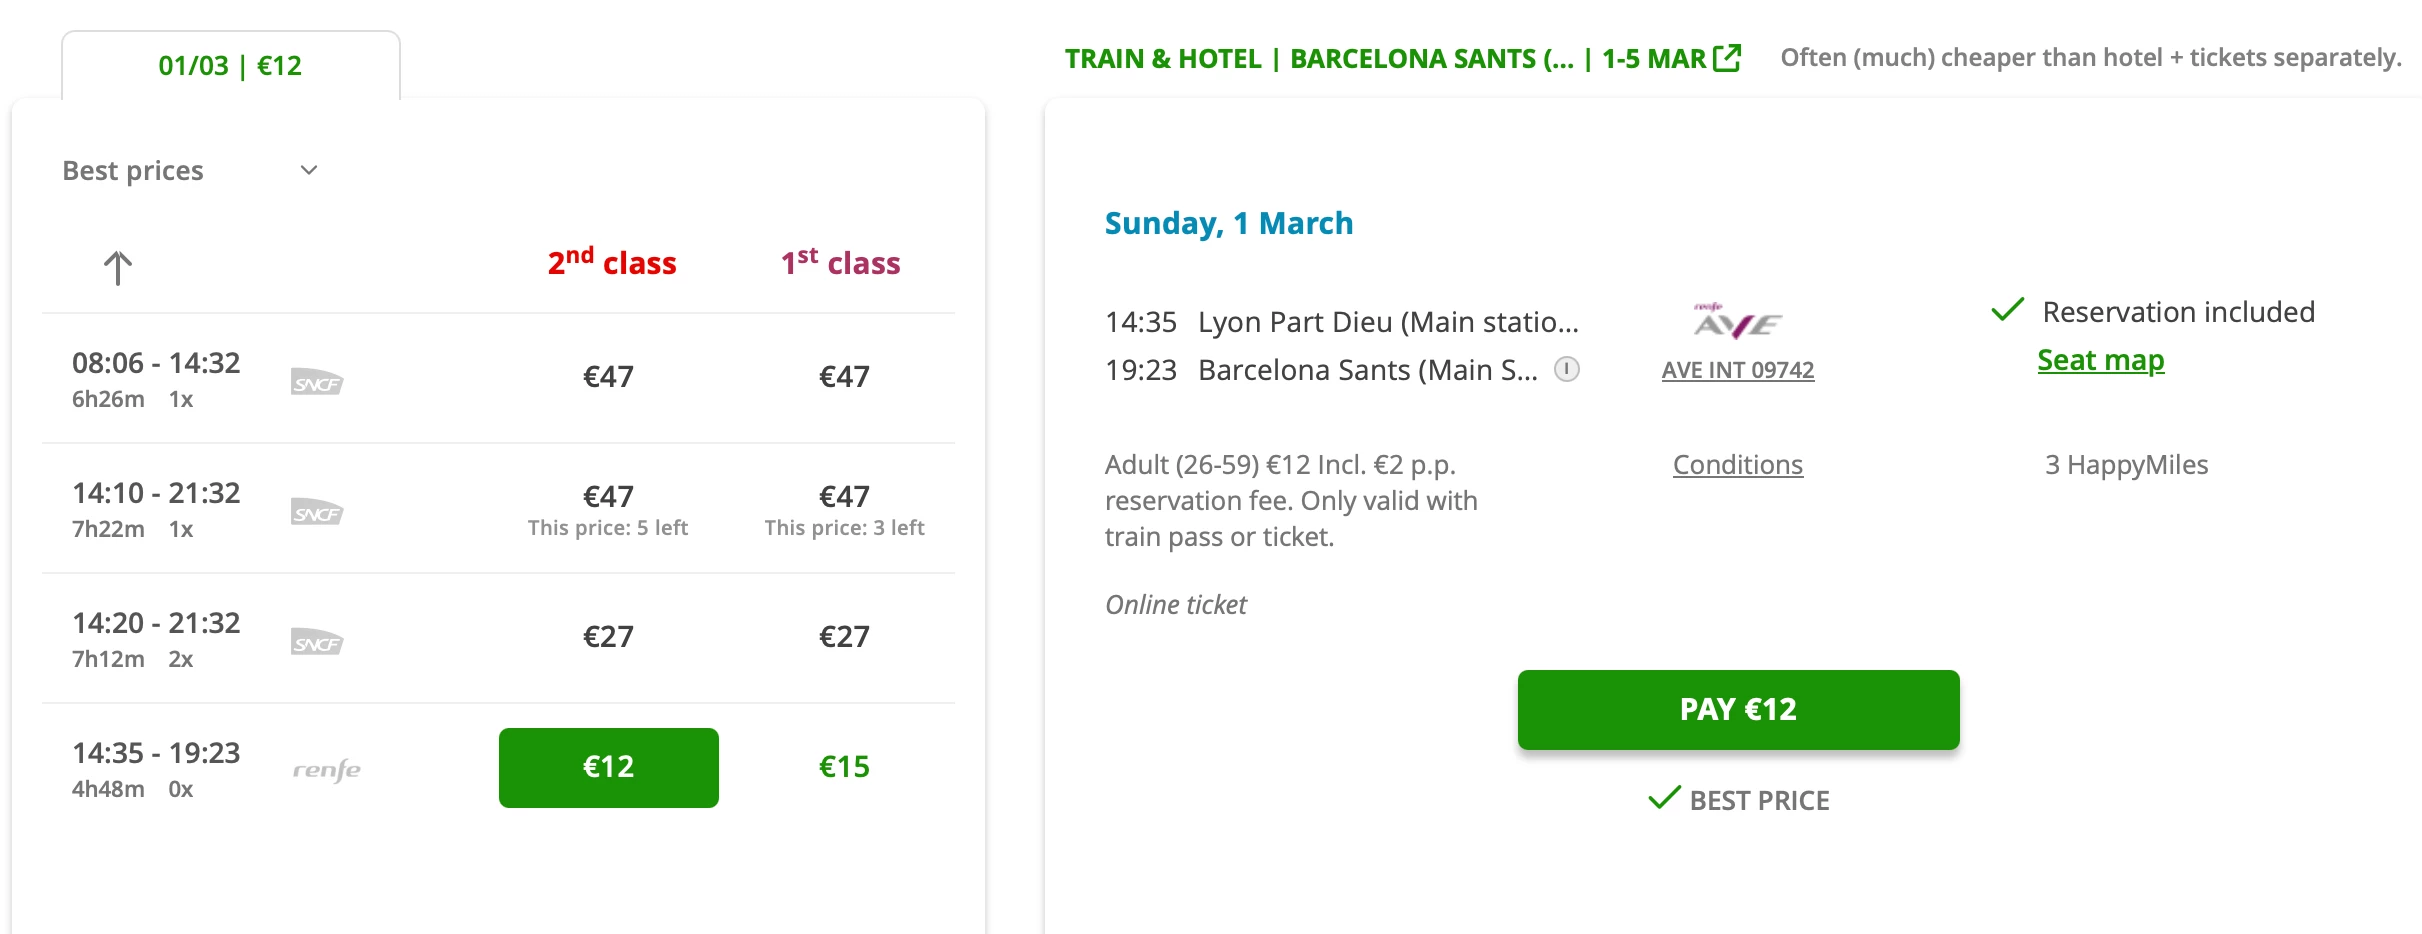
Task: Click the AVE train logo
Action: coord(1737,322)
